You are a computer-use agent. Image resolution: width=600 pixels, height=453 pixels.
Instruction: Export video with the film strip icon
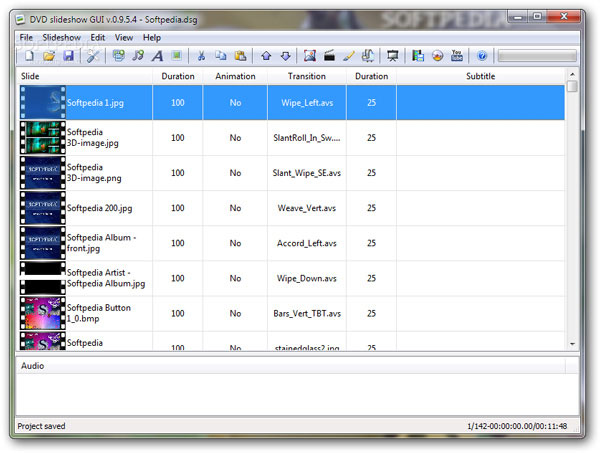click(418, 56)
